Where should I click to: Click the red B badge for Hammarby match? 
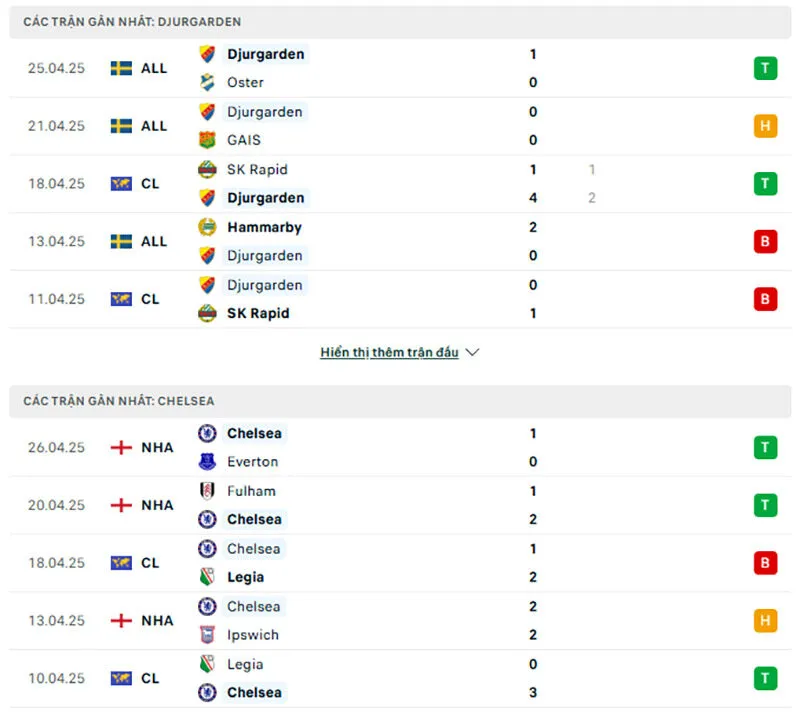point(765,241)
